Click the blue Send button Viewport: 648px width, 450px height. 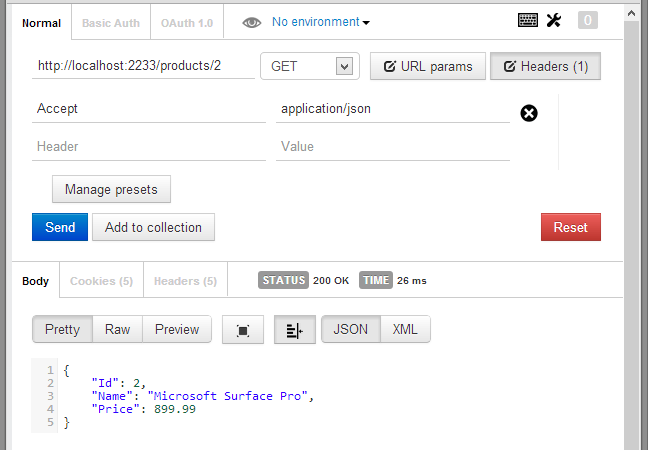[60, 227]
